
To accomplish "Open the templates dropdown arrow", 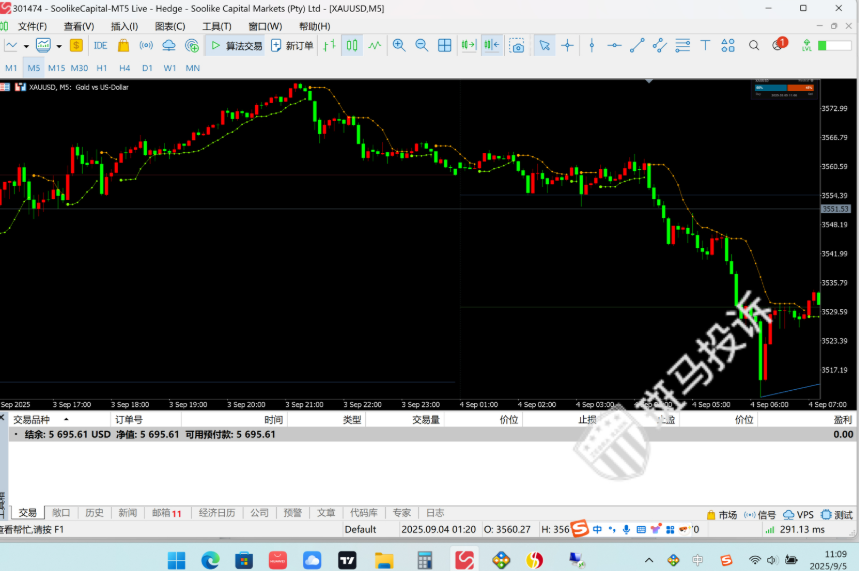I will [59, 45].
